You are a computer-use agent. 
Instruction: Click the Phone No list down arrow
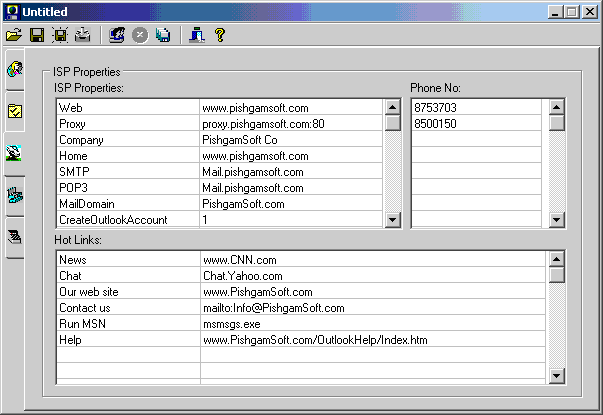pos(556,220)
